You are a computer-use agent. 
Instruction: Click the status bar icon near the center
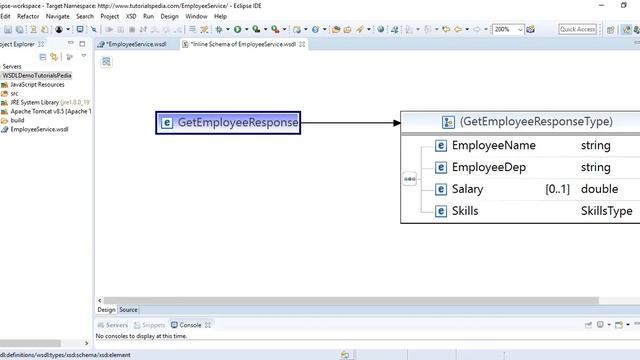(x=345, y=355)
